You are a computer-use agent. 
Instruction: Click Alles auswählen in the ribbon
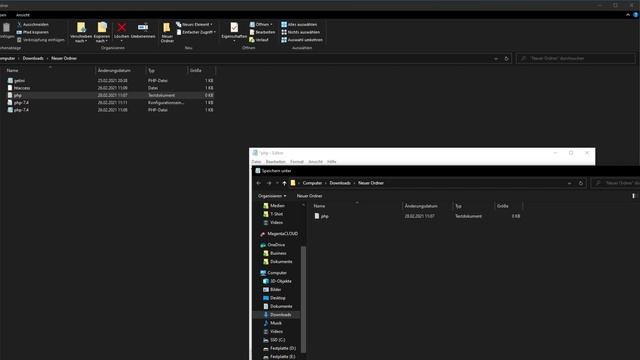point(299,24)
